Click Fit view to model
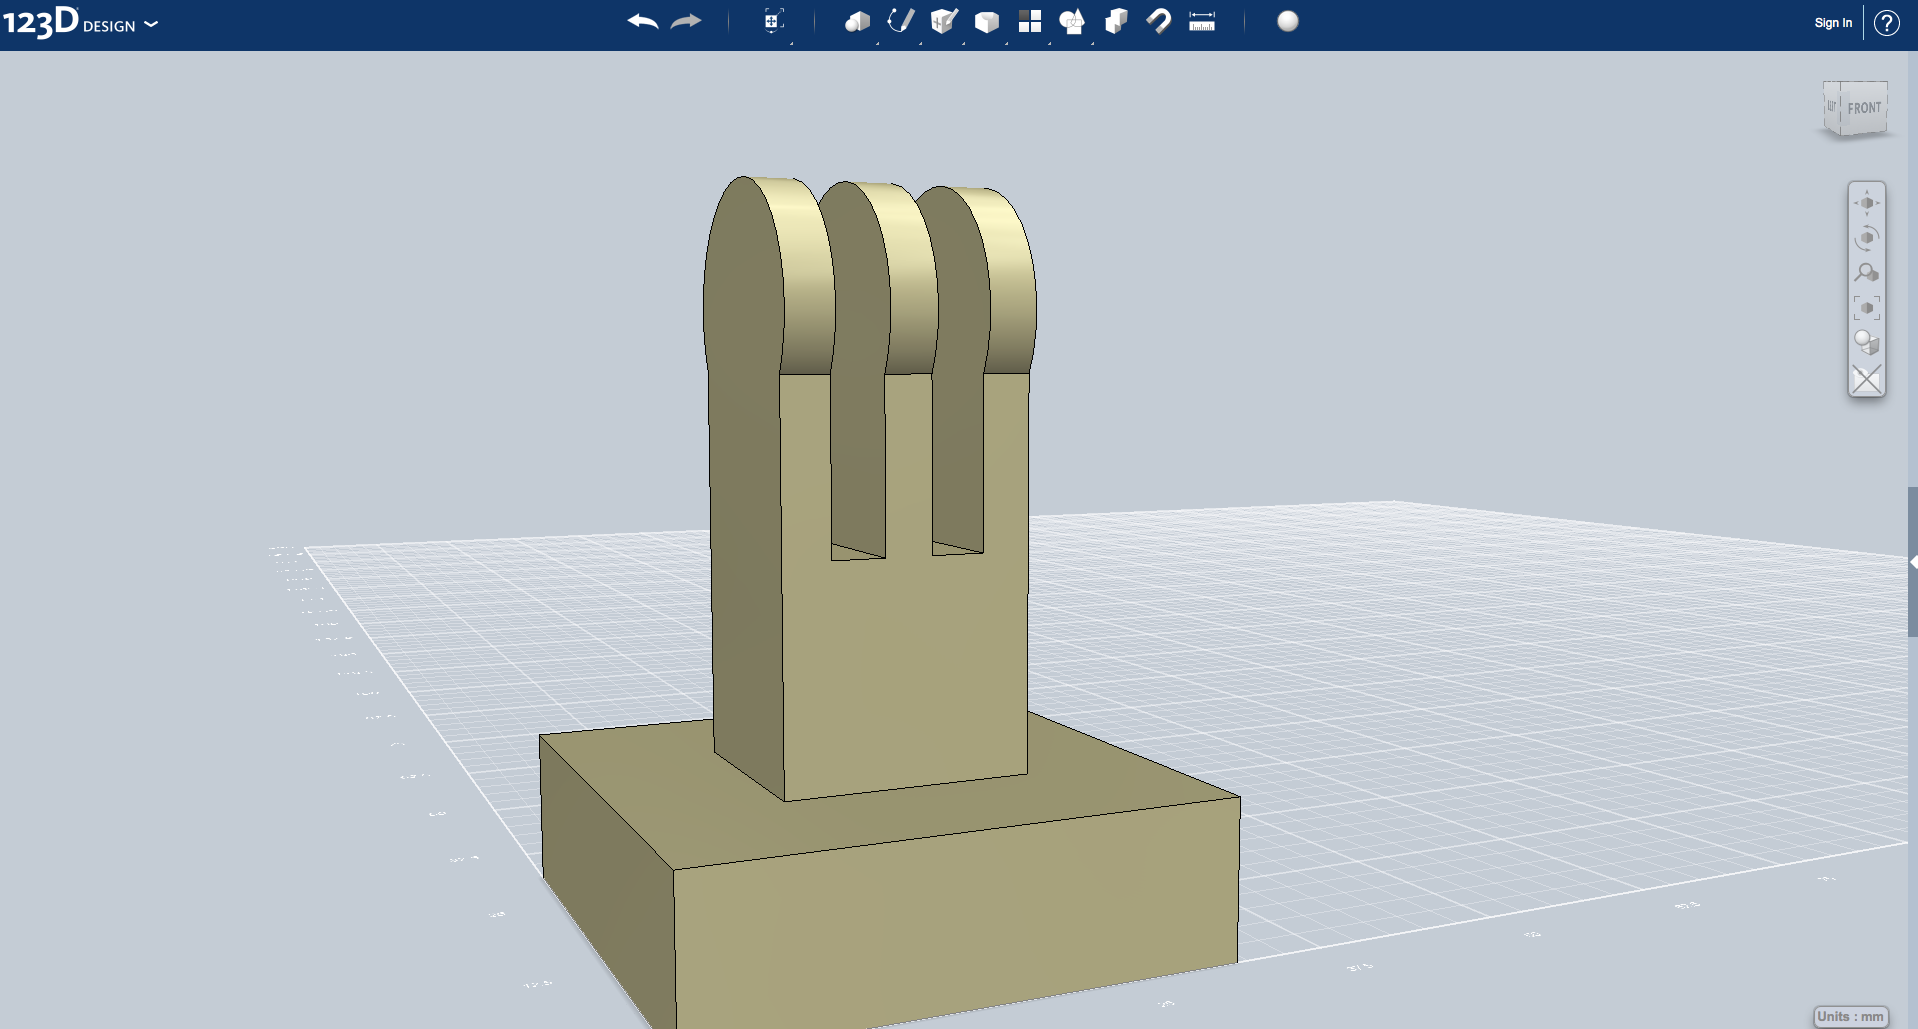This screenshot has width=1918, height=1029. tap(1867, 308)
